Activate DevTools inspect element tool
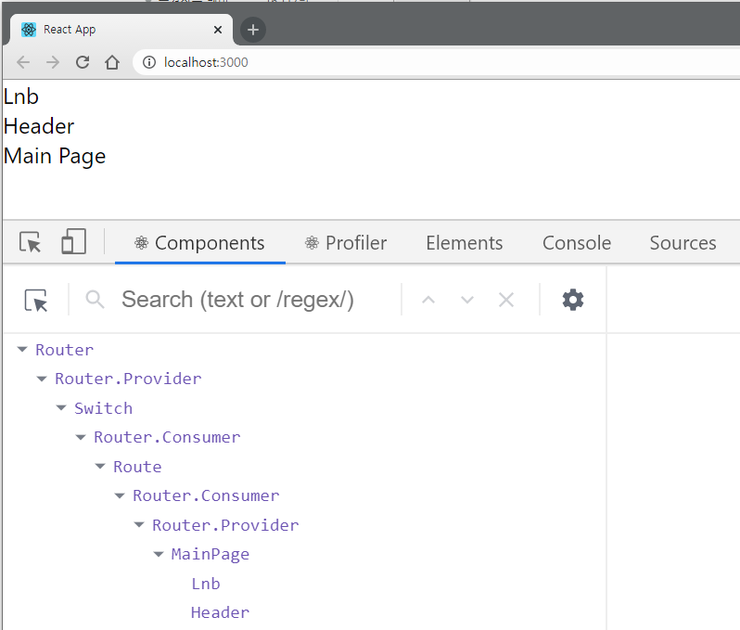The width and height of the screenshot is (740, 630). (30, 242)
